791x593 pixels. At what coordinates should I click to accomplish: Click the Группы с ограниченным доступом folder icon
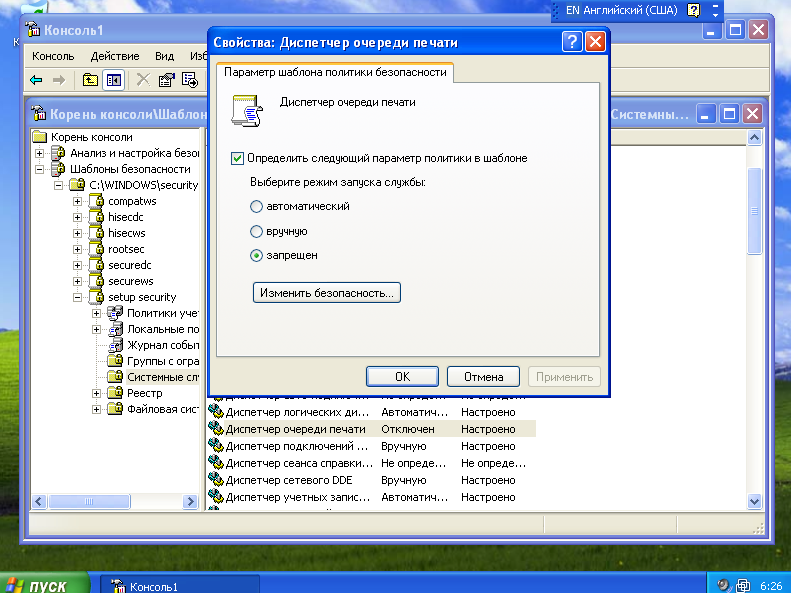tap(116, 361)
